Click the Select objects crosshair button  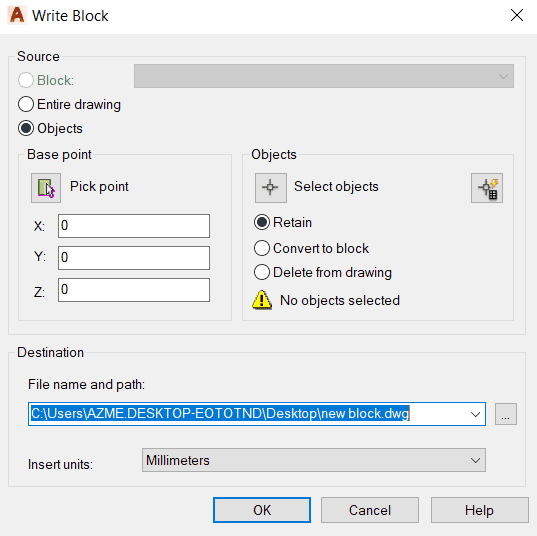point(271,188)
